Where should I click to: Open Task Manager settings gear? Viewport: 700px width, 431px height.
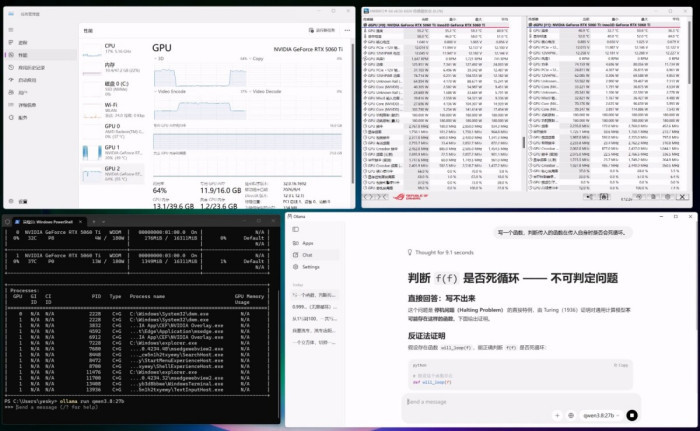click(11, 201)
